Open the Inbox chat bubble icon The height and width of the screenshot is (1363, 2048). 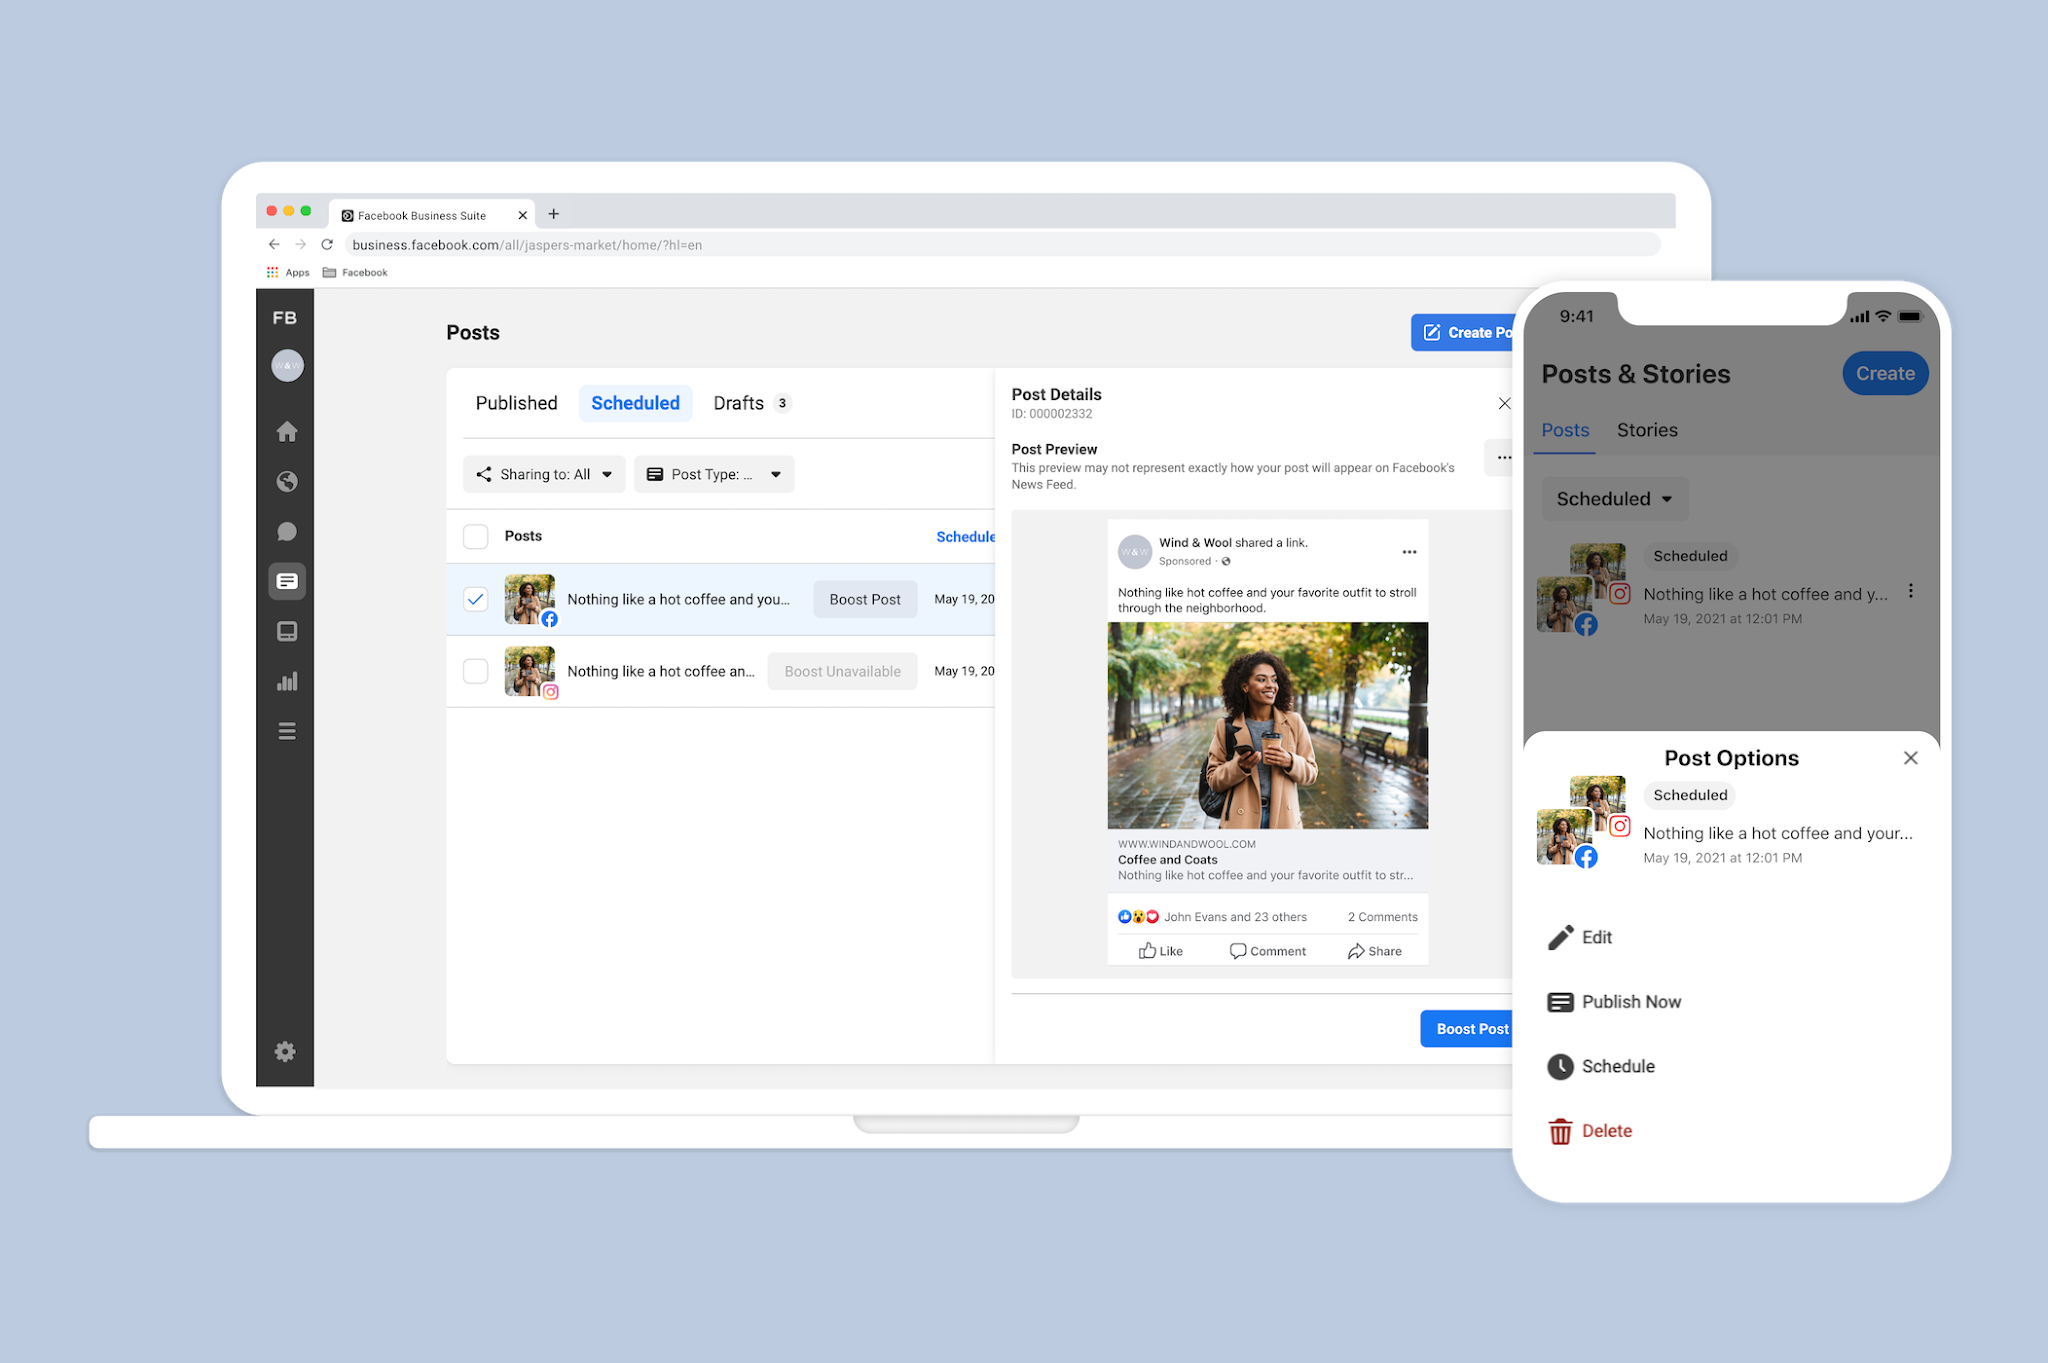click(x=286, y=531)
